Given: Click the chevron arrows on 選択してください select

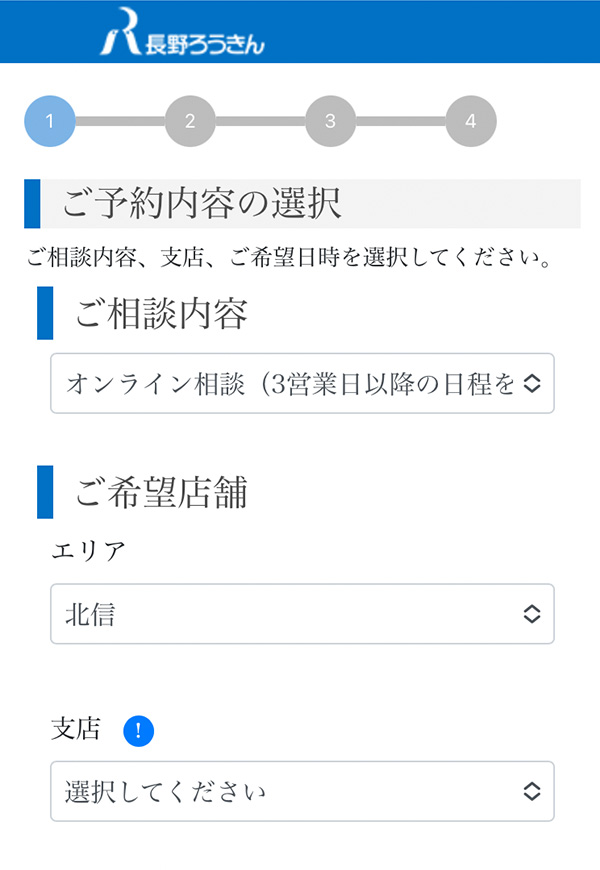Looking at the screenshot, I should [532, 792].
